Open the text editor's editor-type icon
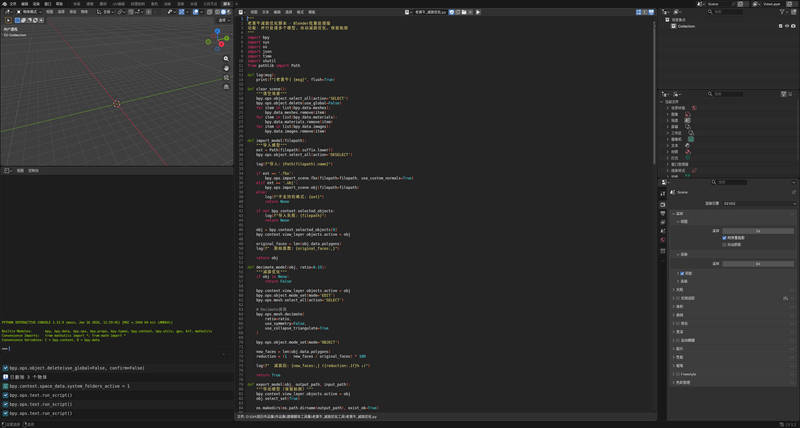800x428 pixels. click(241, 12)
